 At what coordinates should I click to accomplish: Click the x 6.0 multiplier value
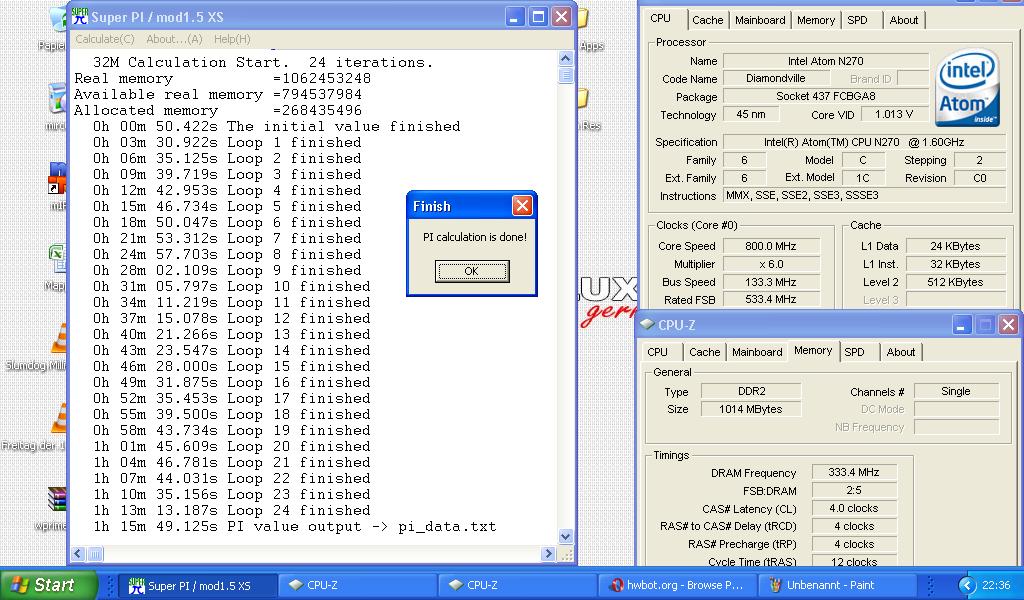771,264
